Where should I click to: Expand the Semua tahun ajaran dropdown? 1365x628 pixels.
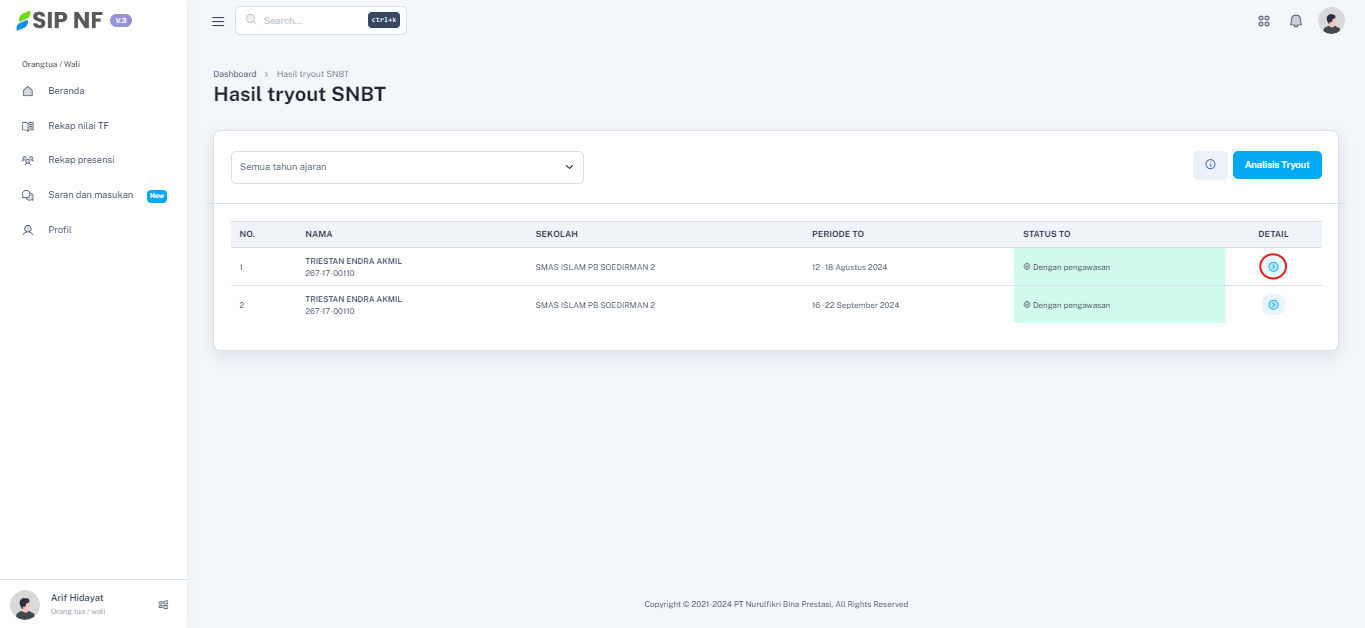pyautogui.click(x=407, y=167)
